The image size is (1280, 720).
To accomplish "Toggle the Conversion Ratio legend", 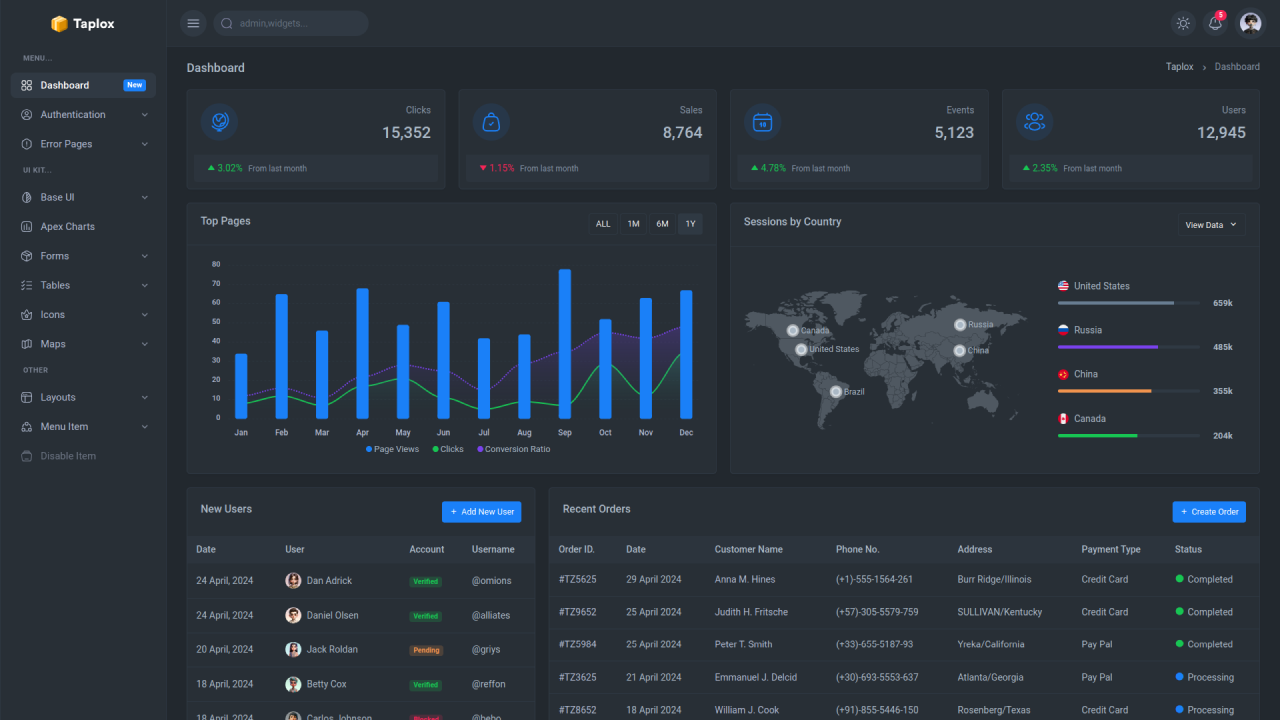I will (x=513, y=449).
